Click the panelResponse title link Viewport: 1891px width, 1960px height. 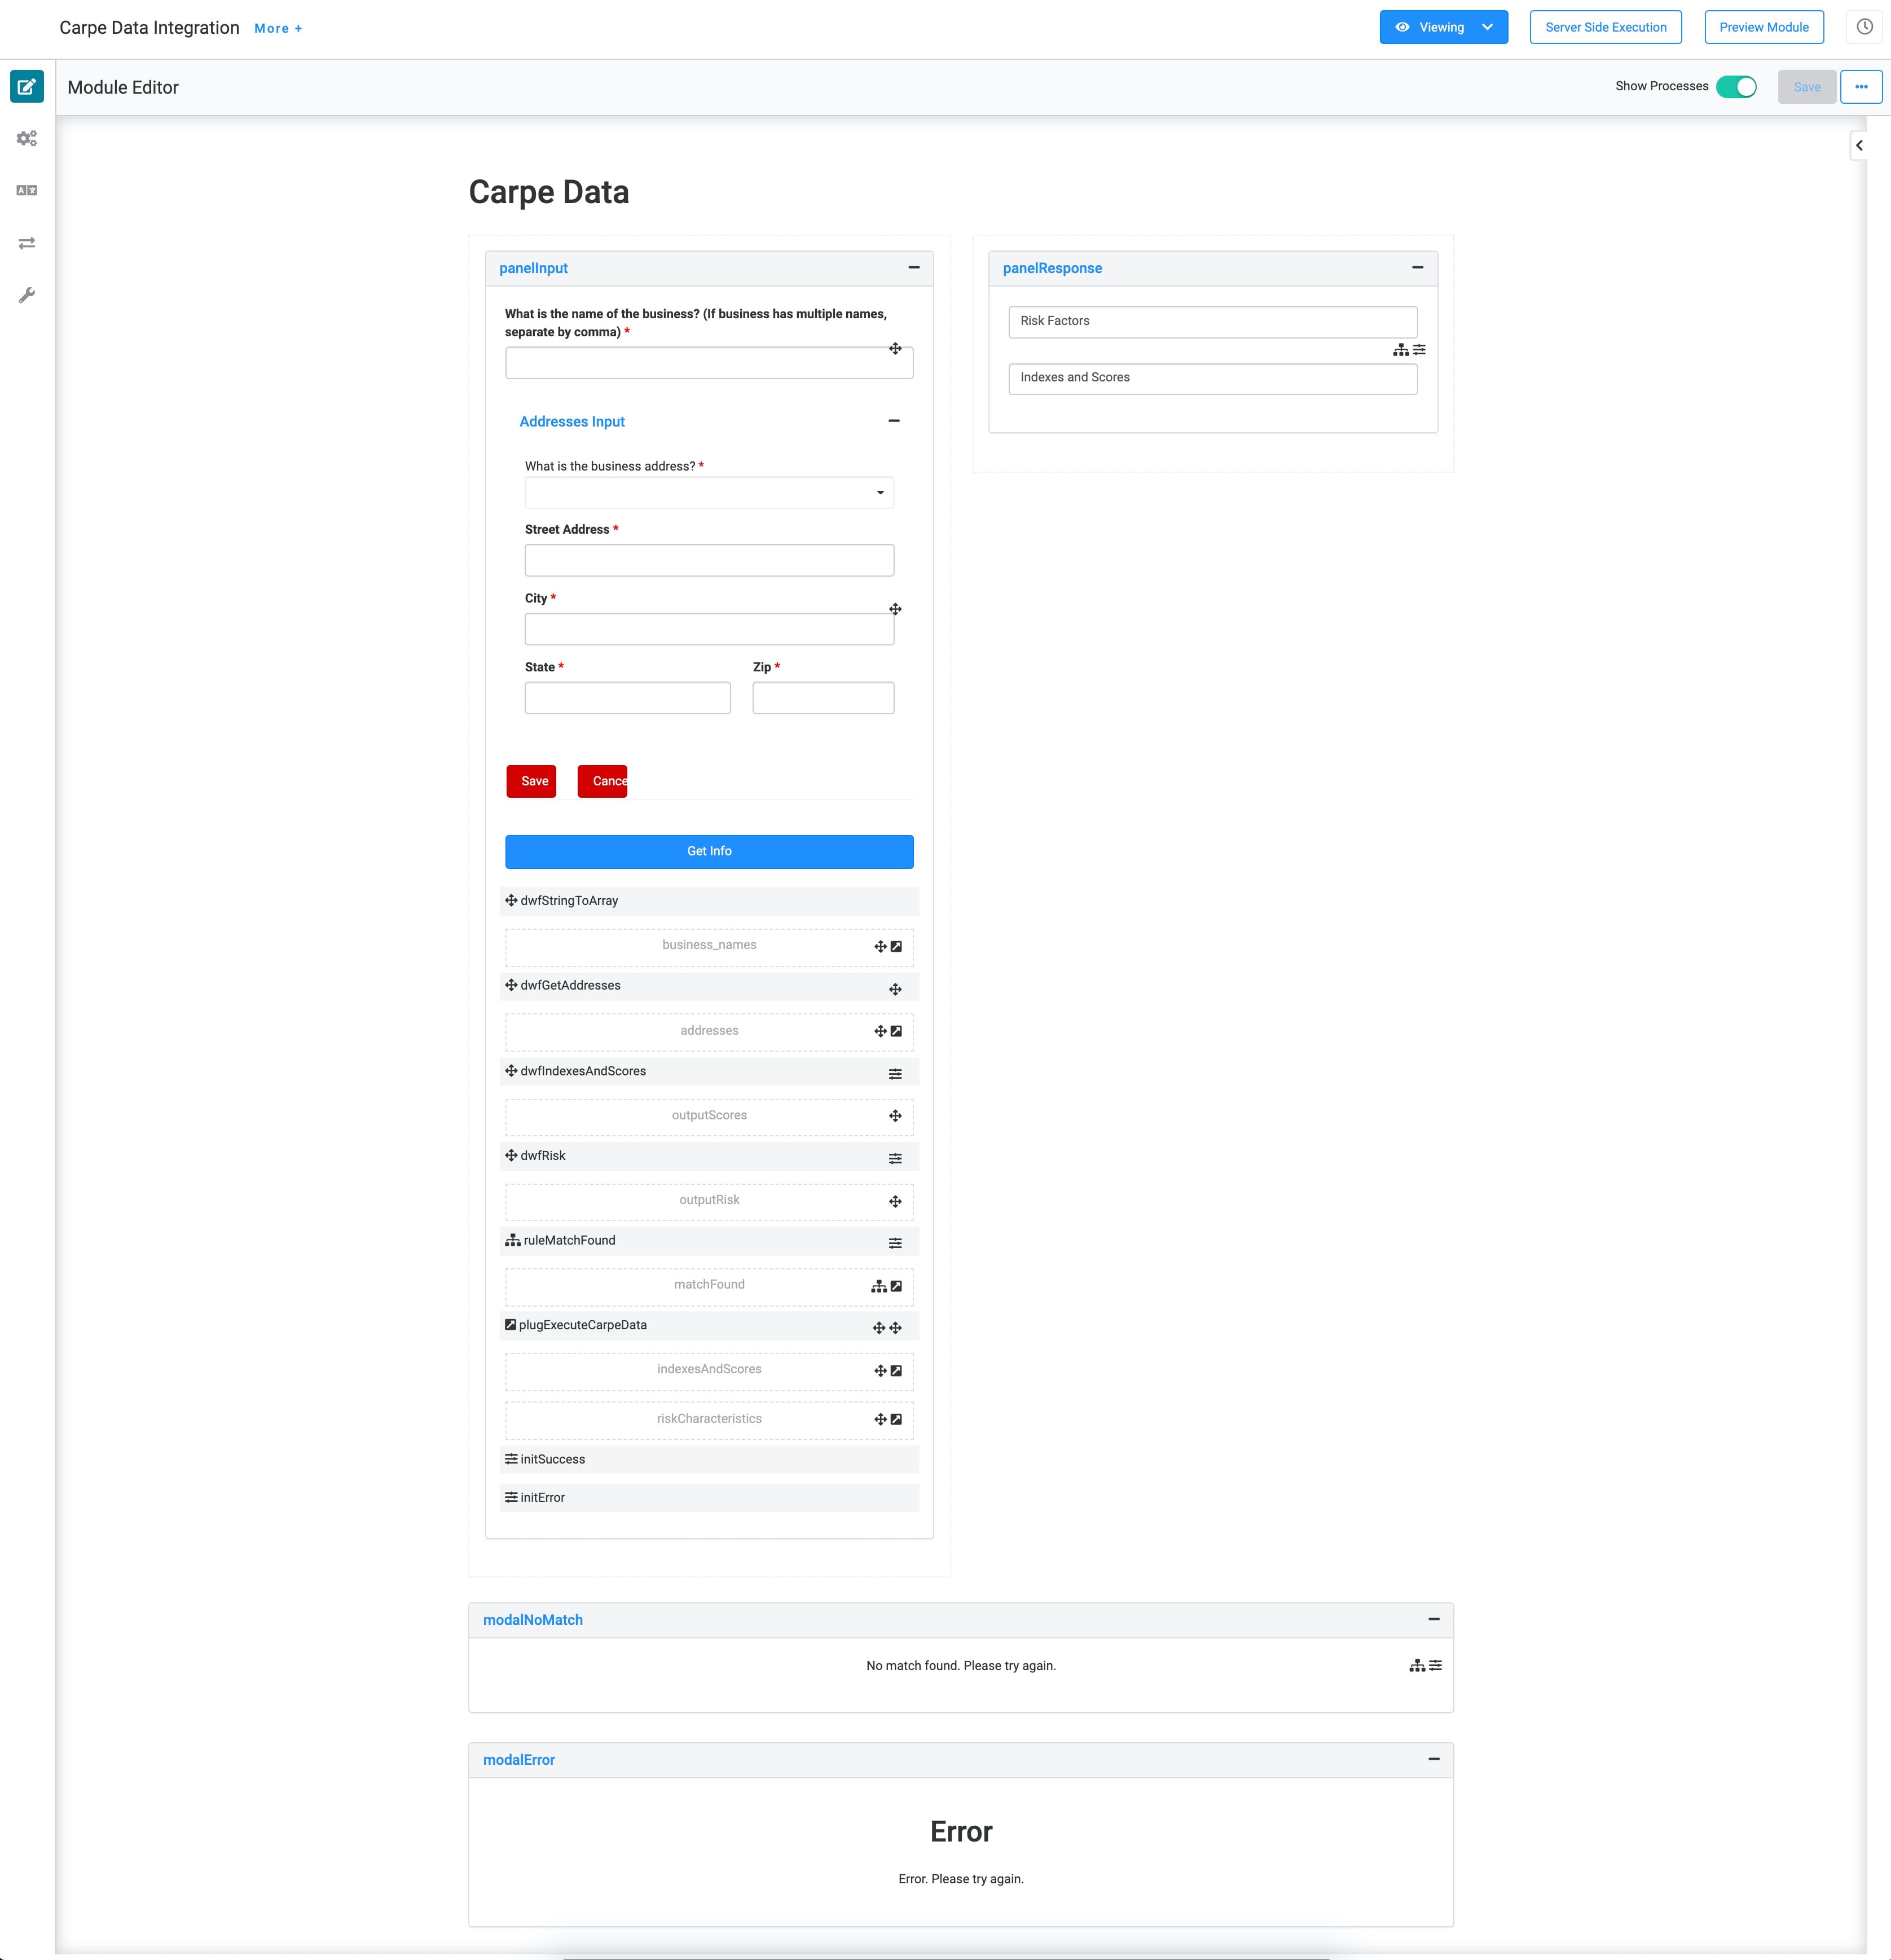click(1052, 268)
